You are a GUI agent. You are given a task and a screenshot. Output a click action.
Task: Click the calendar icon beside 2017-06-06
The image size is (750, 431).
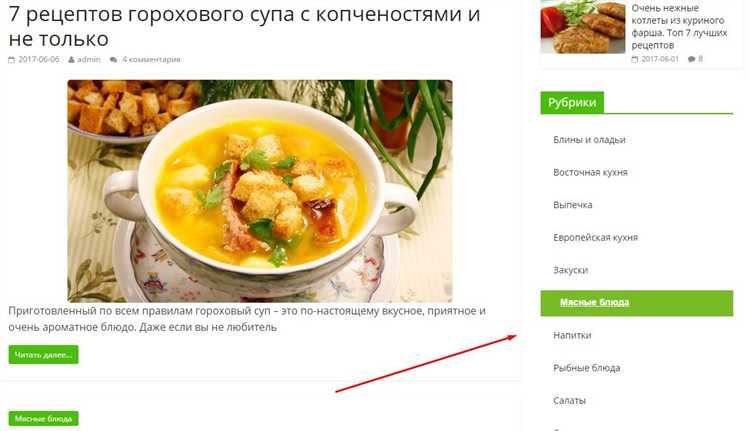point(11,60)
